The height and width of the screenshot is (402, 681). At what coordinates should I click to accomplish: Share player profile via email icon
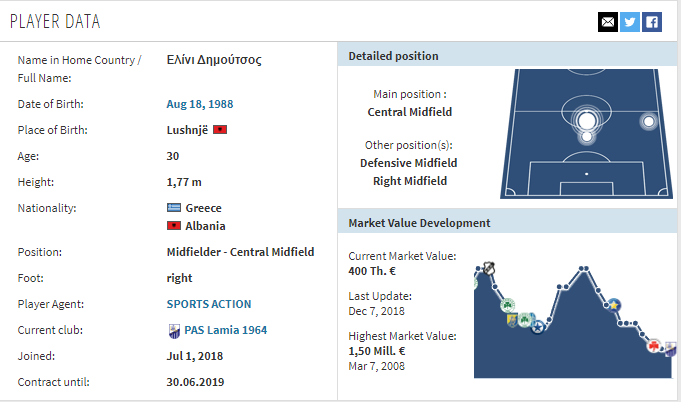[x=608, y=22]
